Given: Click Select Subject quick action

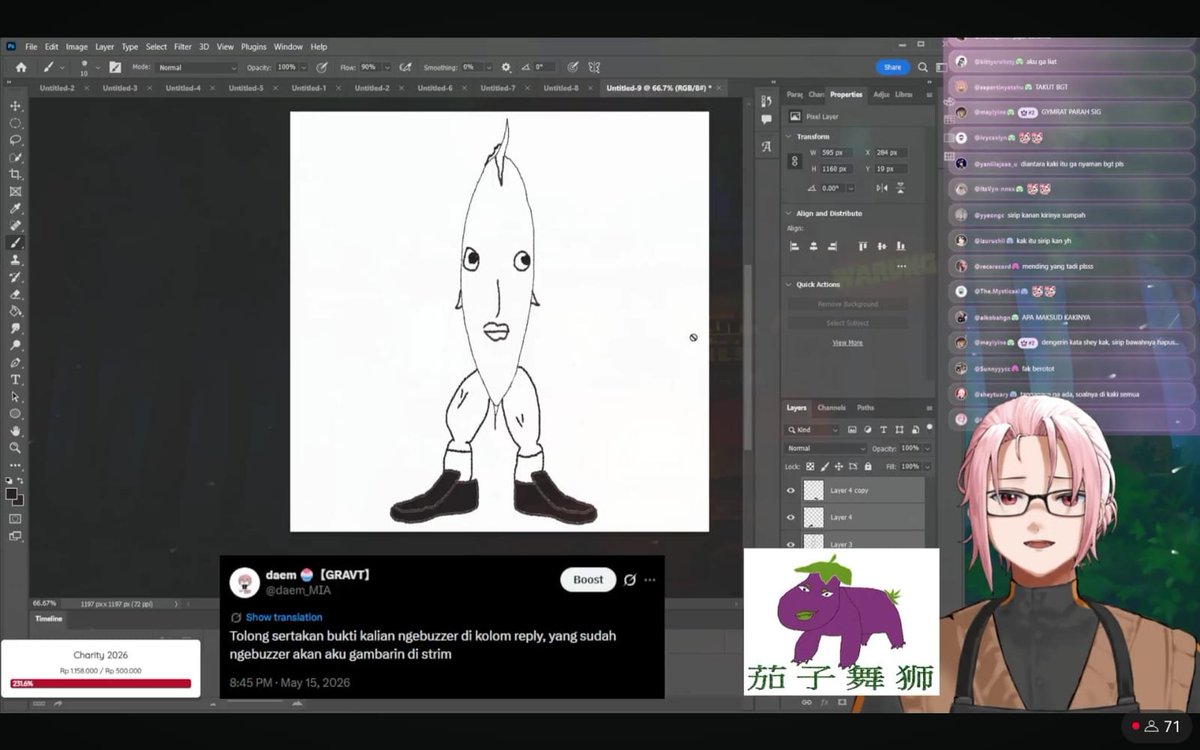Looking at the screenshot, I should [x=848, y=323].
